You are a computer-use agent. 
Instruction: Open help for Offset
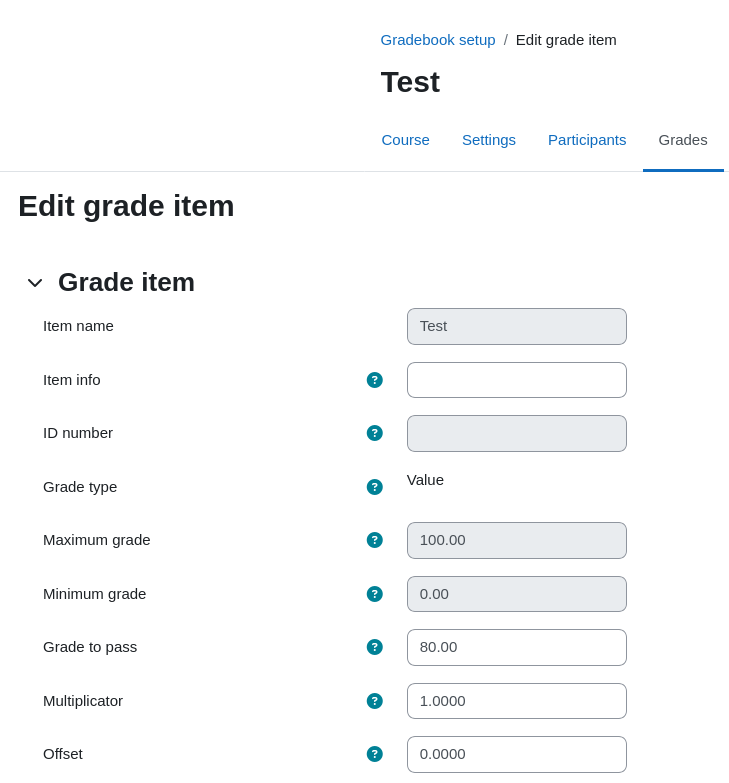374,754
